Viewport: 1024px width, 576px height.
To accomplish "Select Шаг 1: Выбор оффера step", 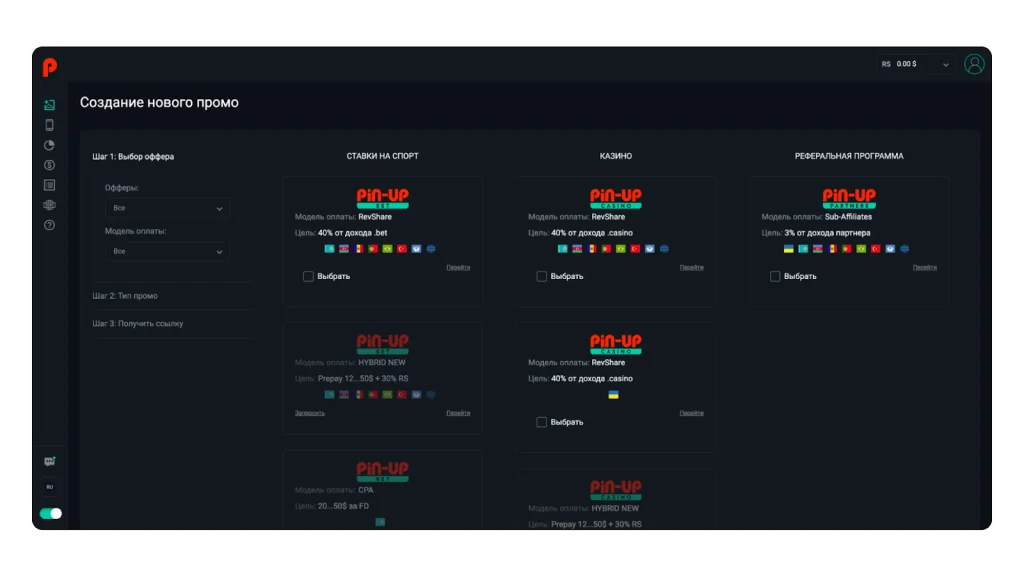I will 133,157.
